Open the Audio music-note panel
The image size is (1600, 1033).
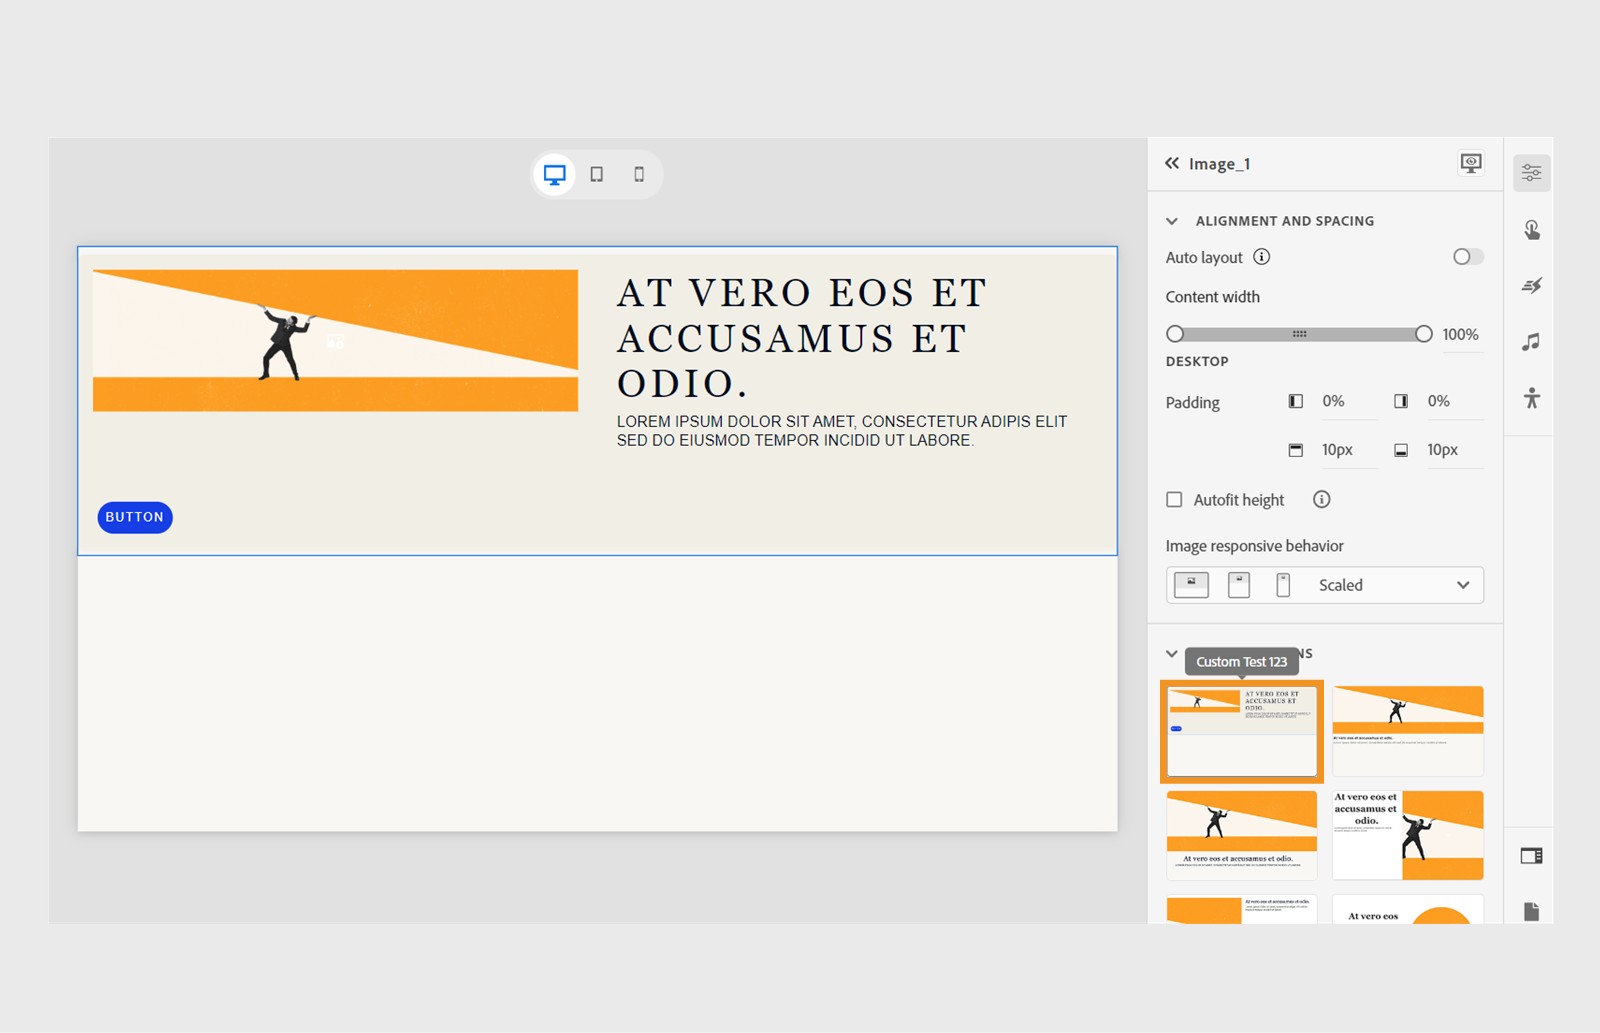pos(1531,342)
